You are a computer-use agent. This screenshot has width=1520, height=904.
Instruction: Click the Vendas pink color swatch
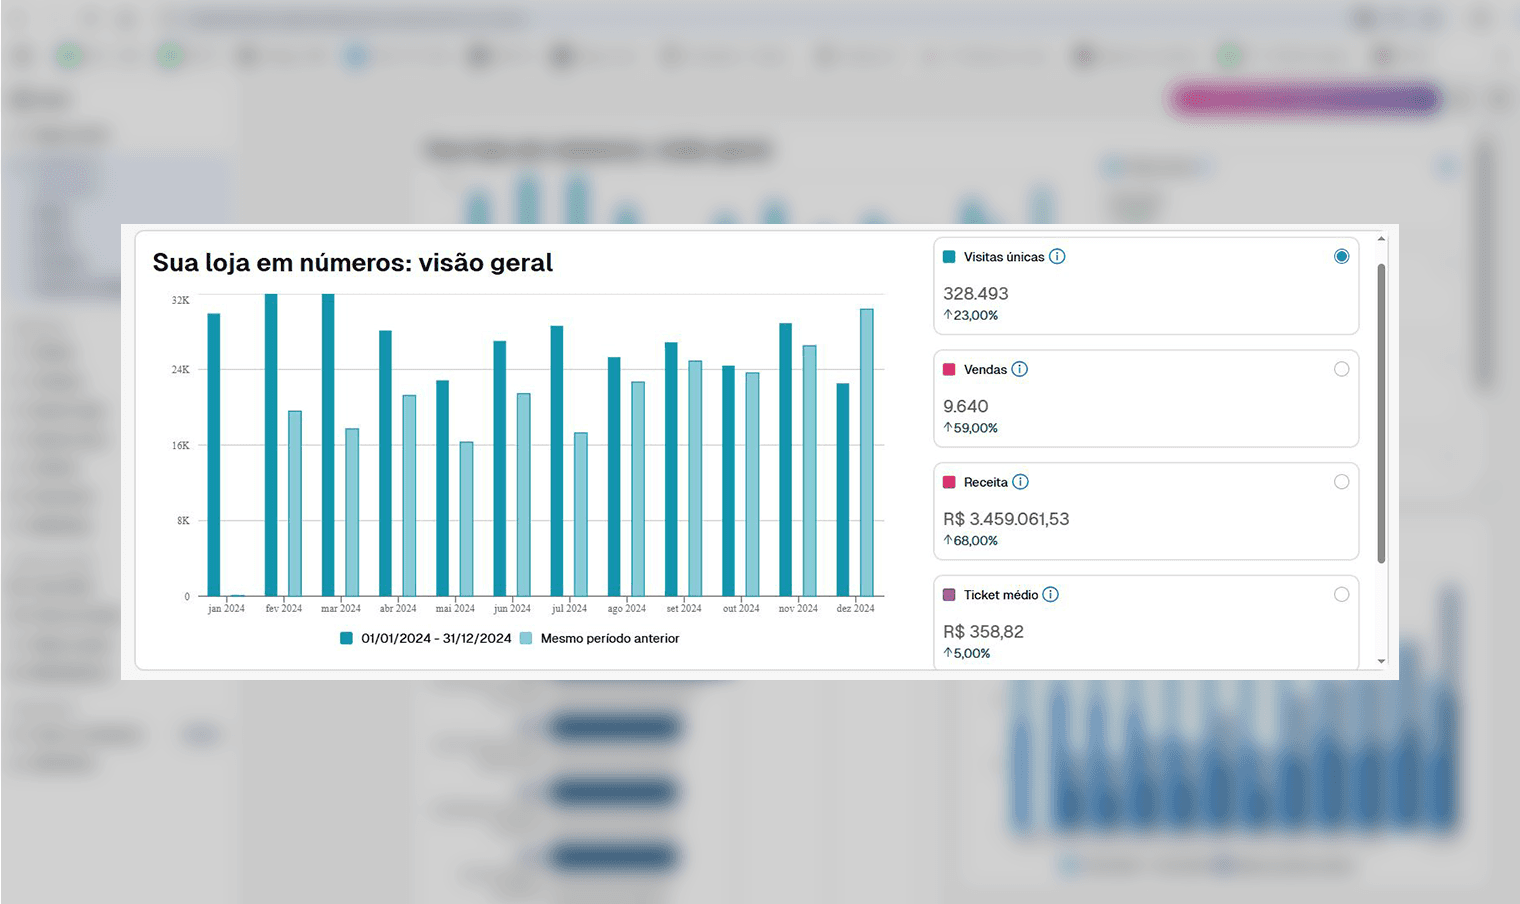click(x=949, y=369)
